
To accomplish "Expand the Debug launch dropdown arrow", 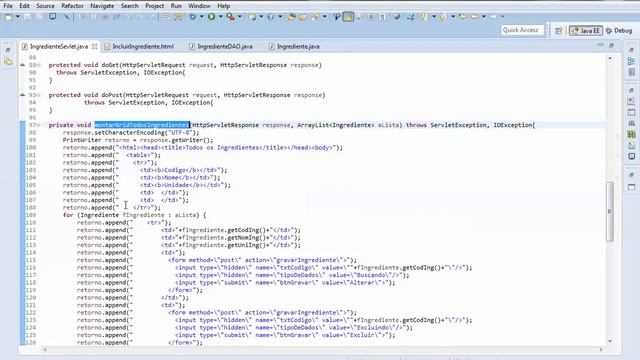I will [x=202, y=17].
